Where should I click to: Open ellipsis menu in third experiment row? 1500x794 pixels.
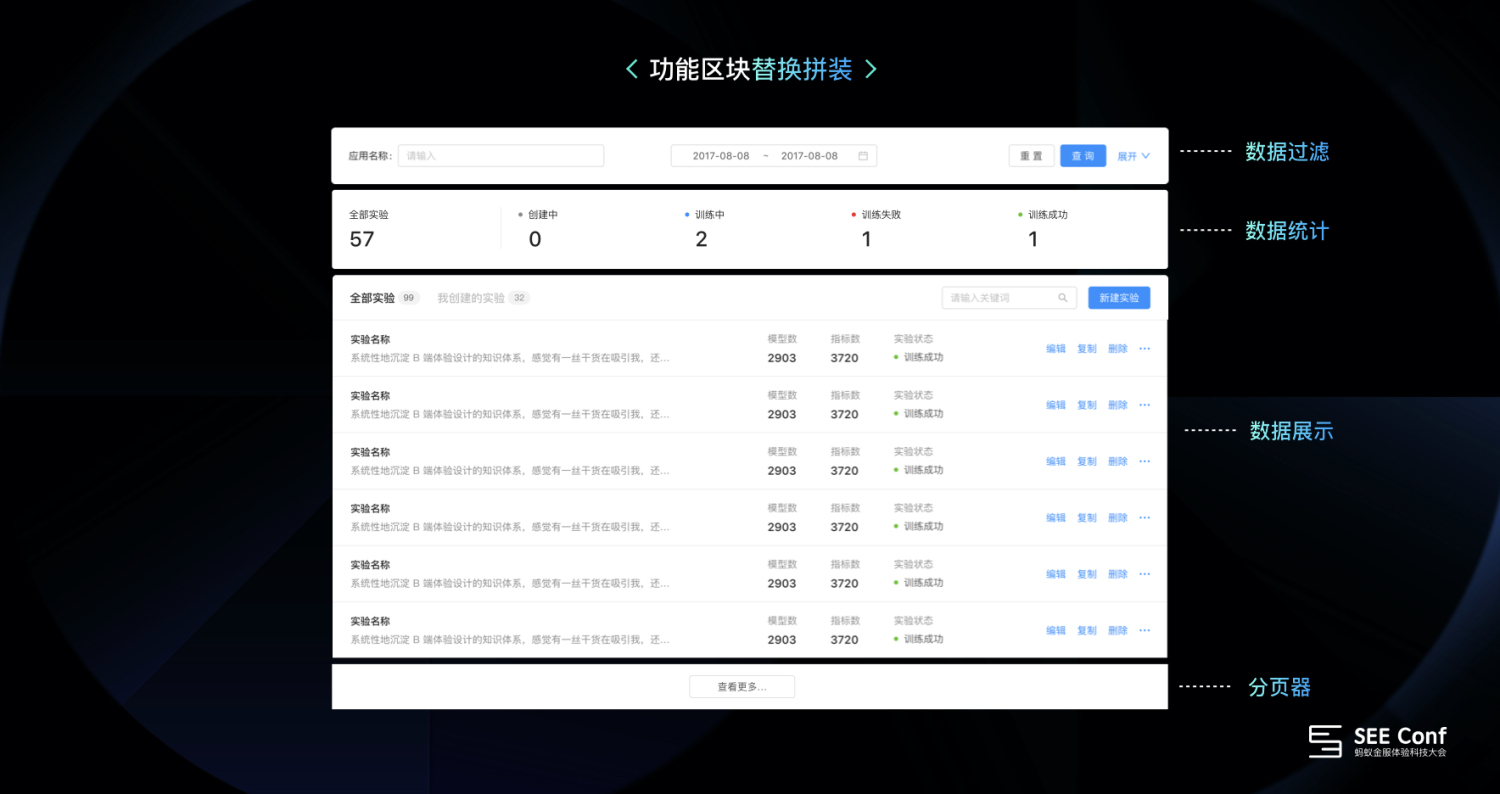1145,461
